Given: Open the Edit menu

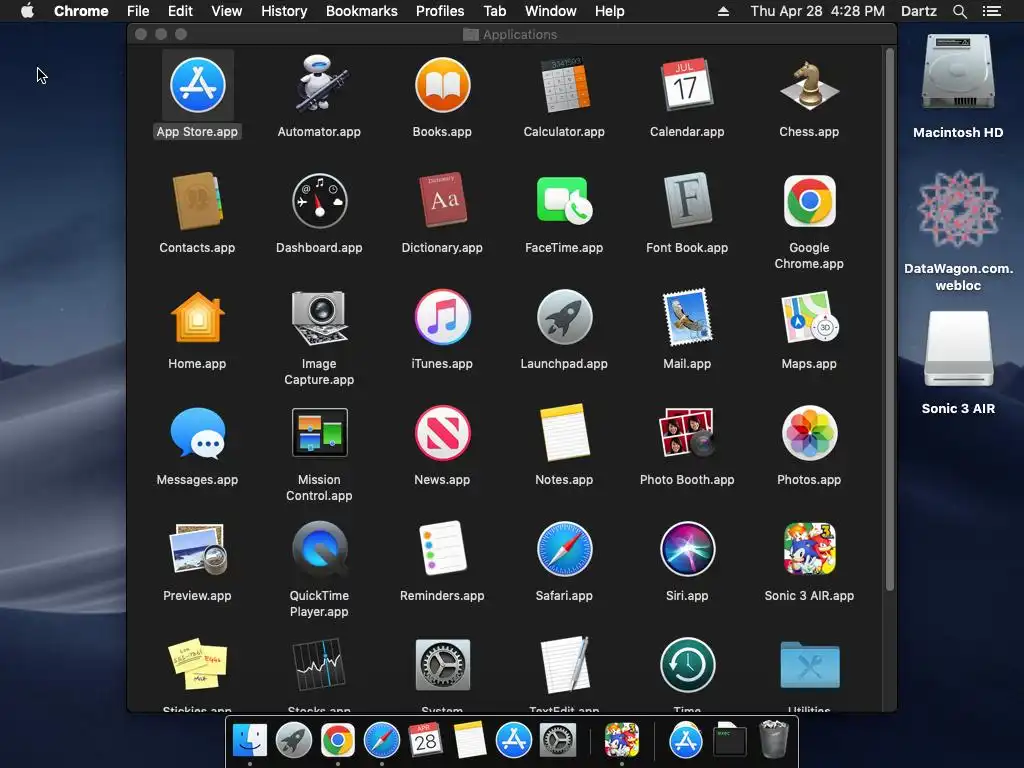Looking at the screenshot, I should (180, 11).
